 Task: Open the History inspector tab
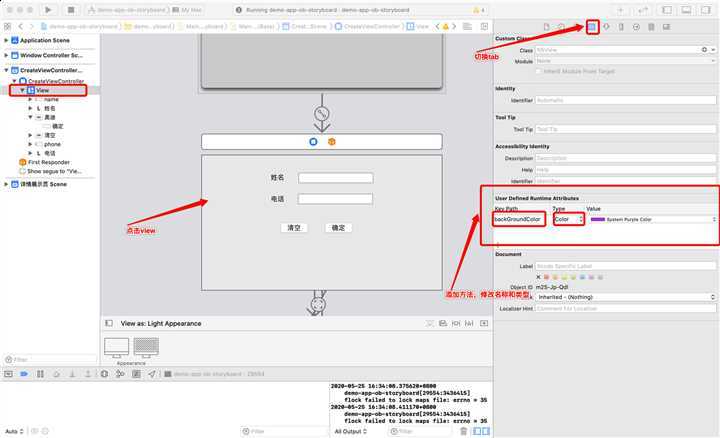click(x=561, y=27)
